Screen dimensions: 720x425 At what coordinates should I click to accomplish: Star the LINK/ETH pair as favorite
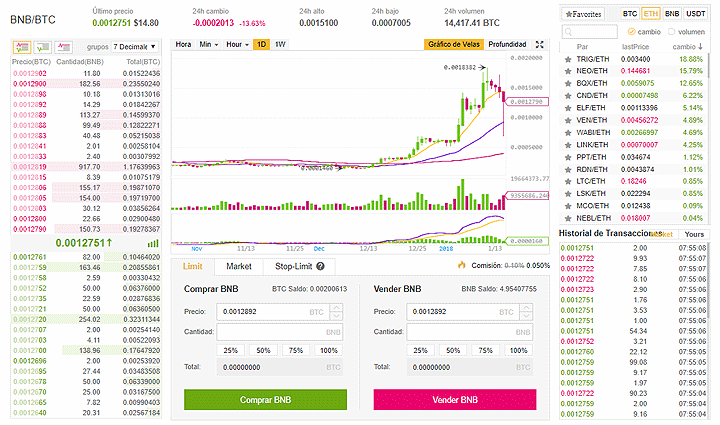tap(568, 145)
